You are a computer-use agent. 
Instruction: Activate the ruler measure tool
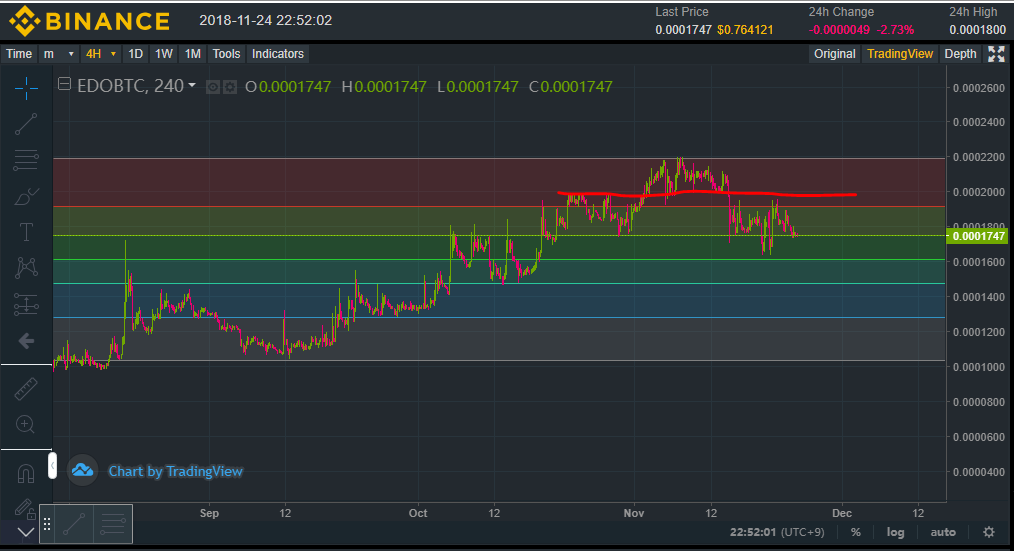click(x=26, y=390)
